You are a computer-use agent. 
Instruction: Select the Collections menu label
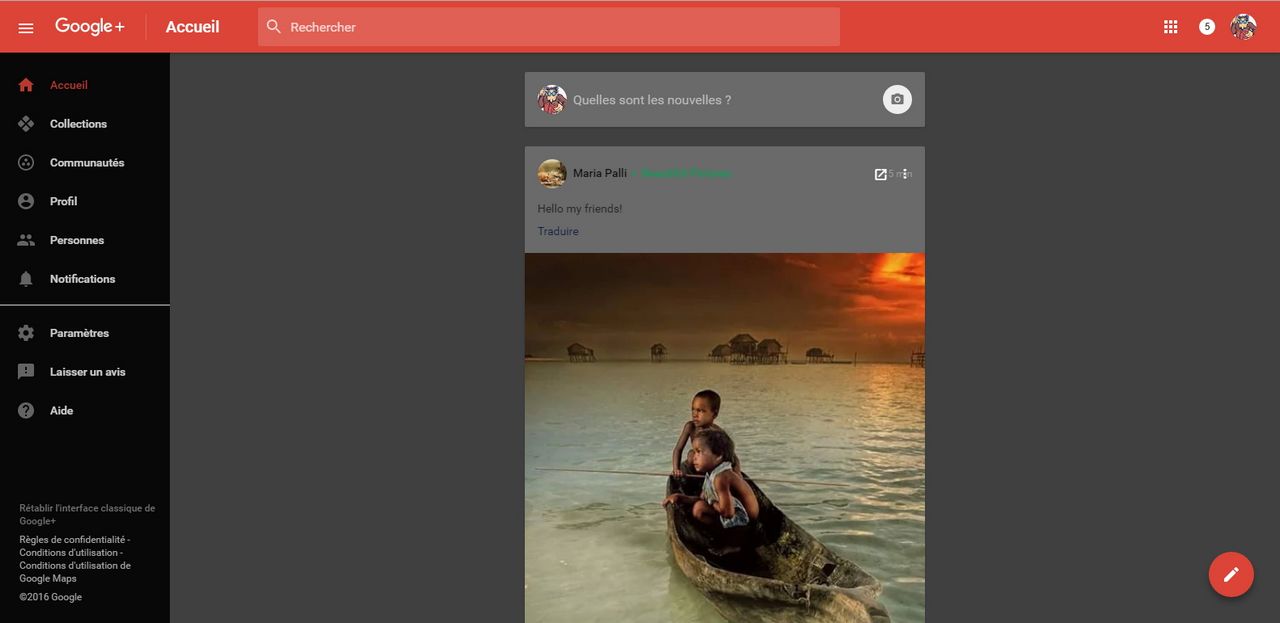78,124
